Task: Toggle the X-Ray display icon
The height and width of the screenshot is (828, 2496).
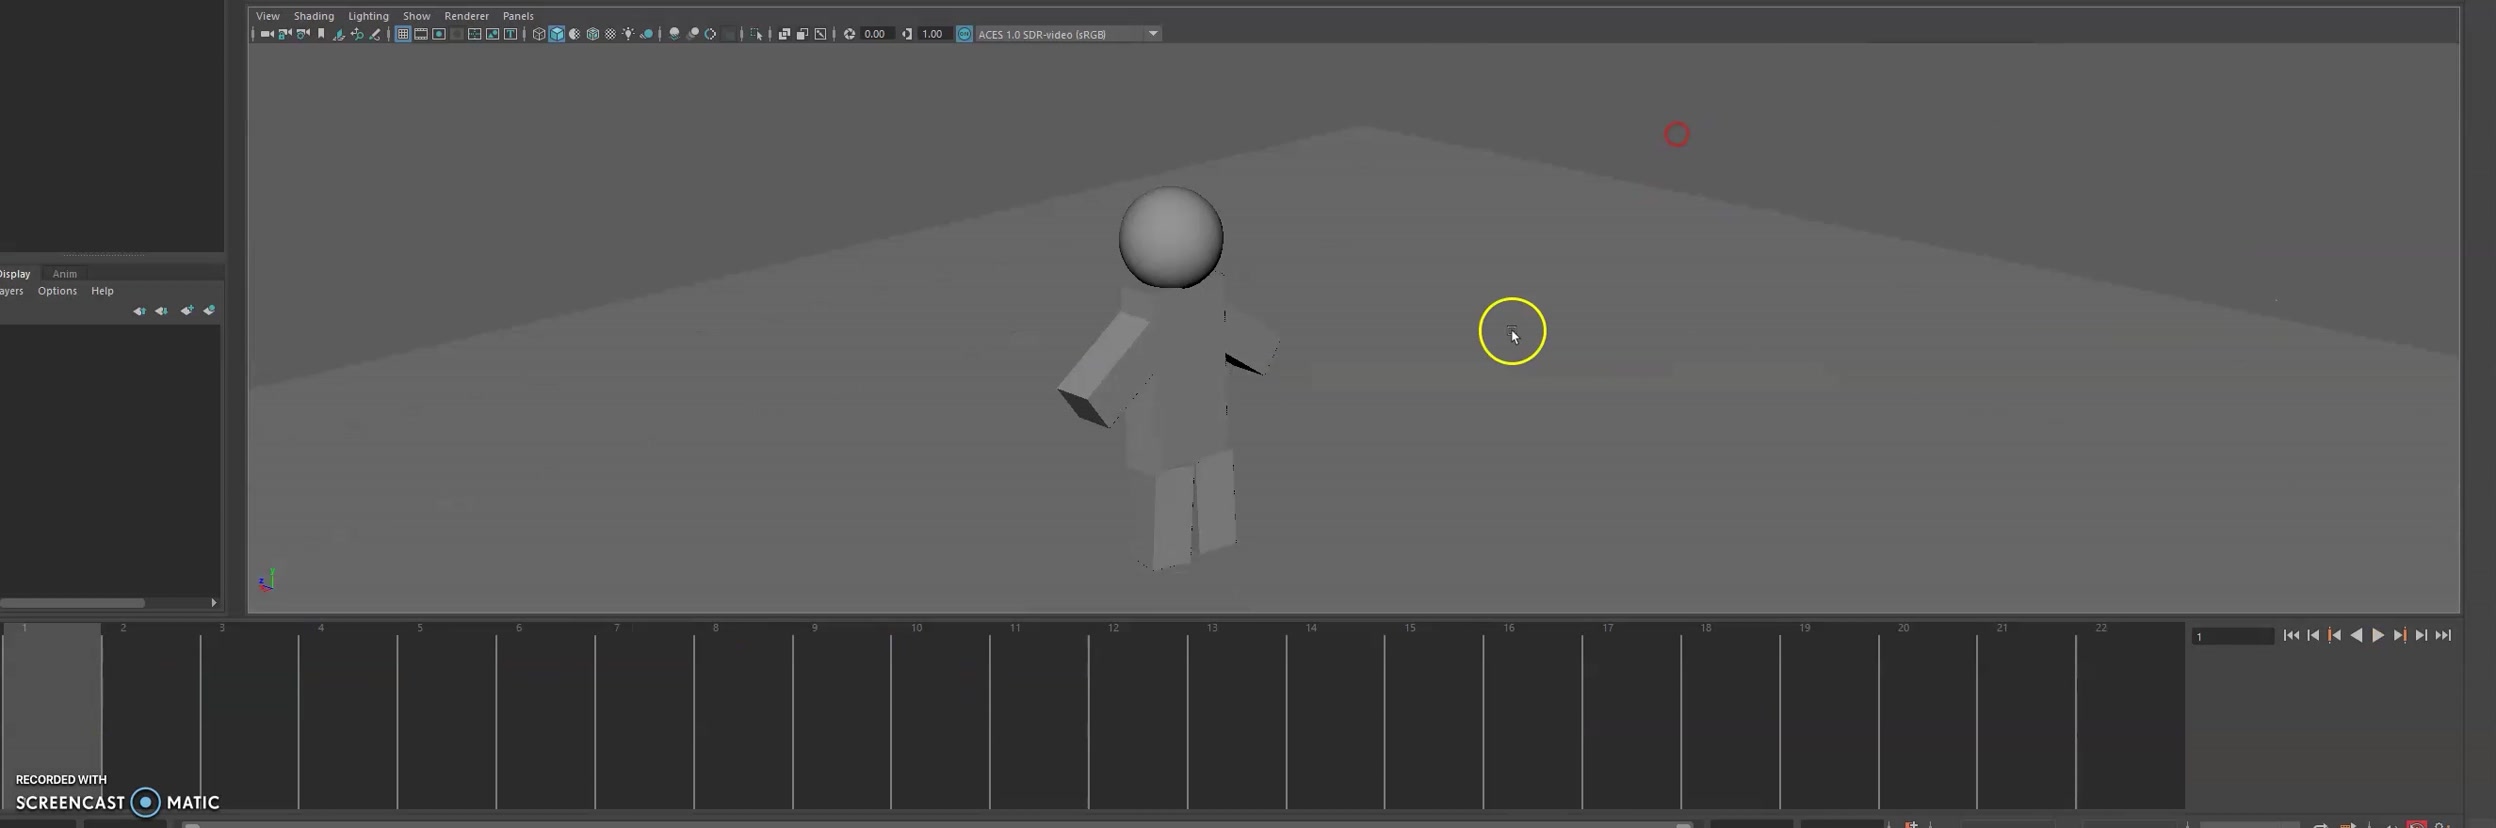Action: pyautogui.click(x=784, y=34)
